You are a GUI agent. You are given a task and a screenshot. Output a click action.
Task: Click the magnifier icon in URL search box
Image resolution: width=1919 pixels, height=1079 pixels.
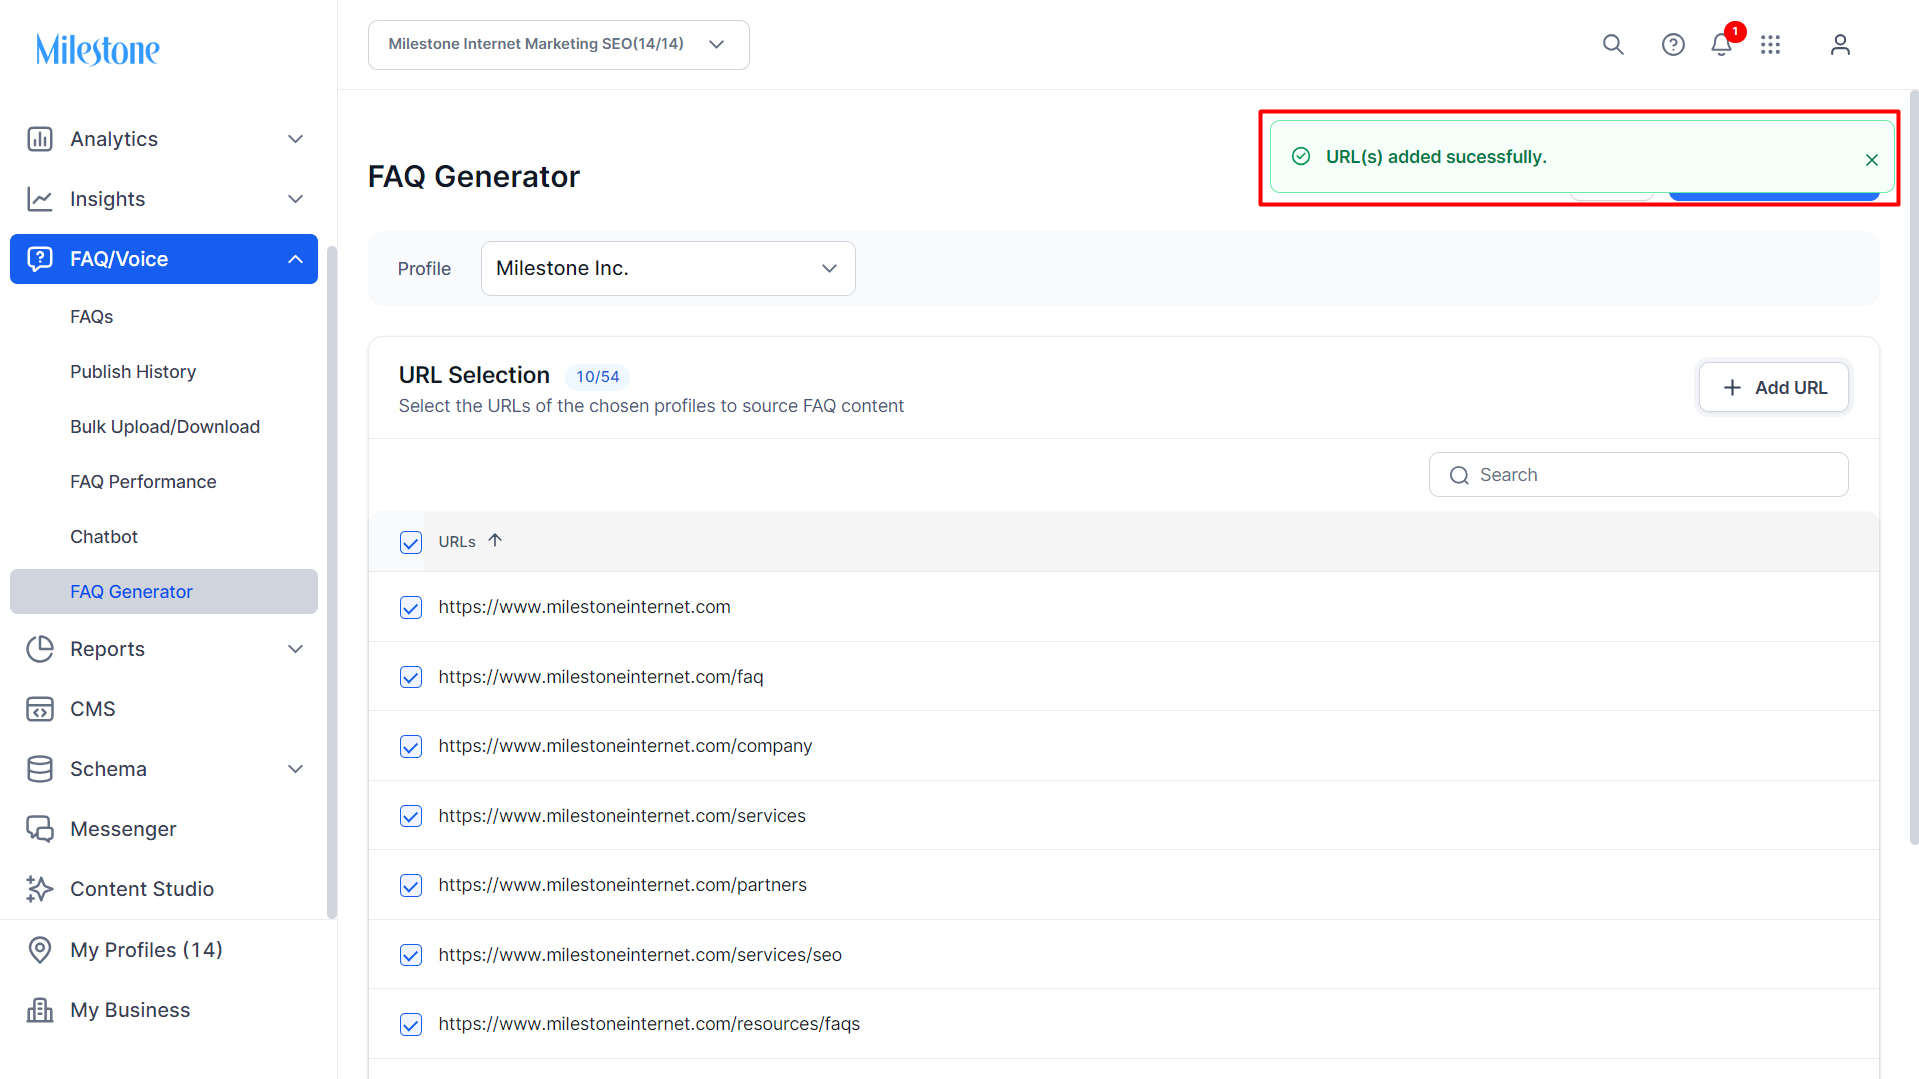(x=1460, y=475)
